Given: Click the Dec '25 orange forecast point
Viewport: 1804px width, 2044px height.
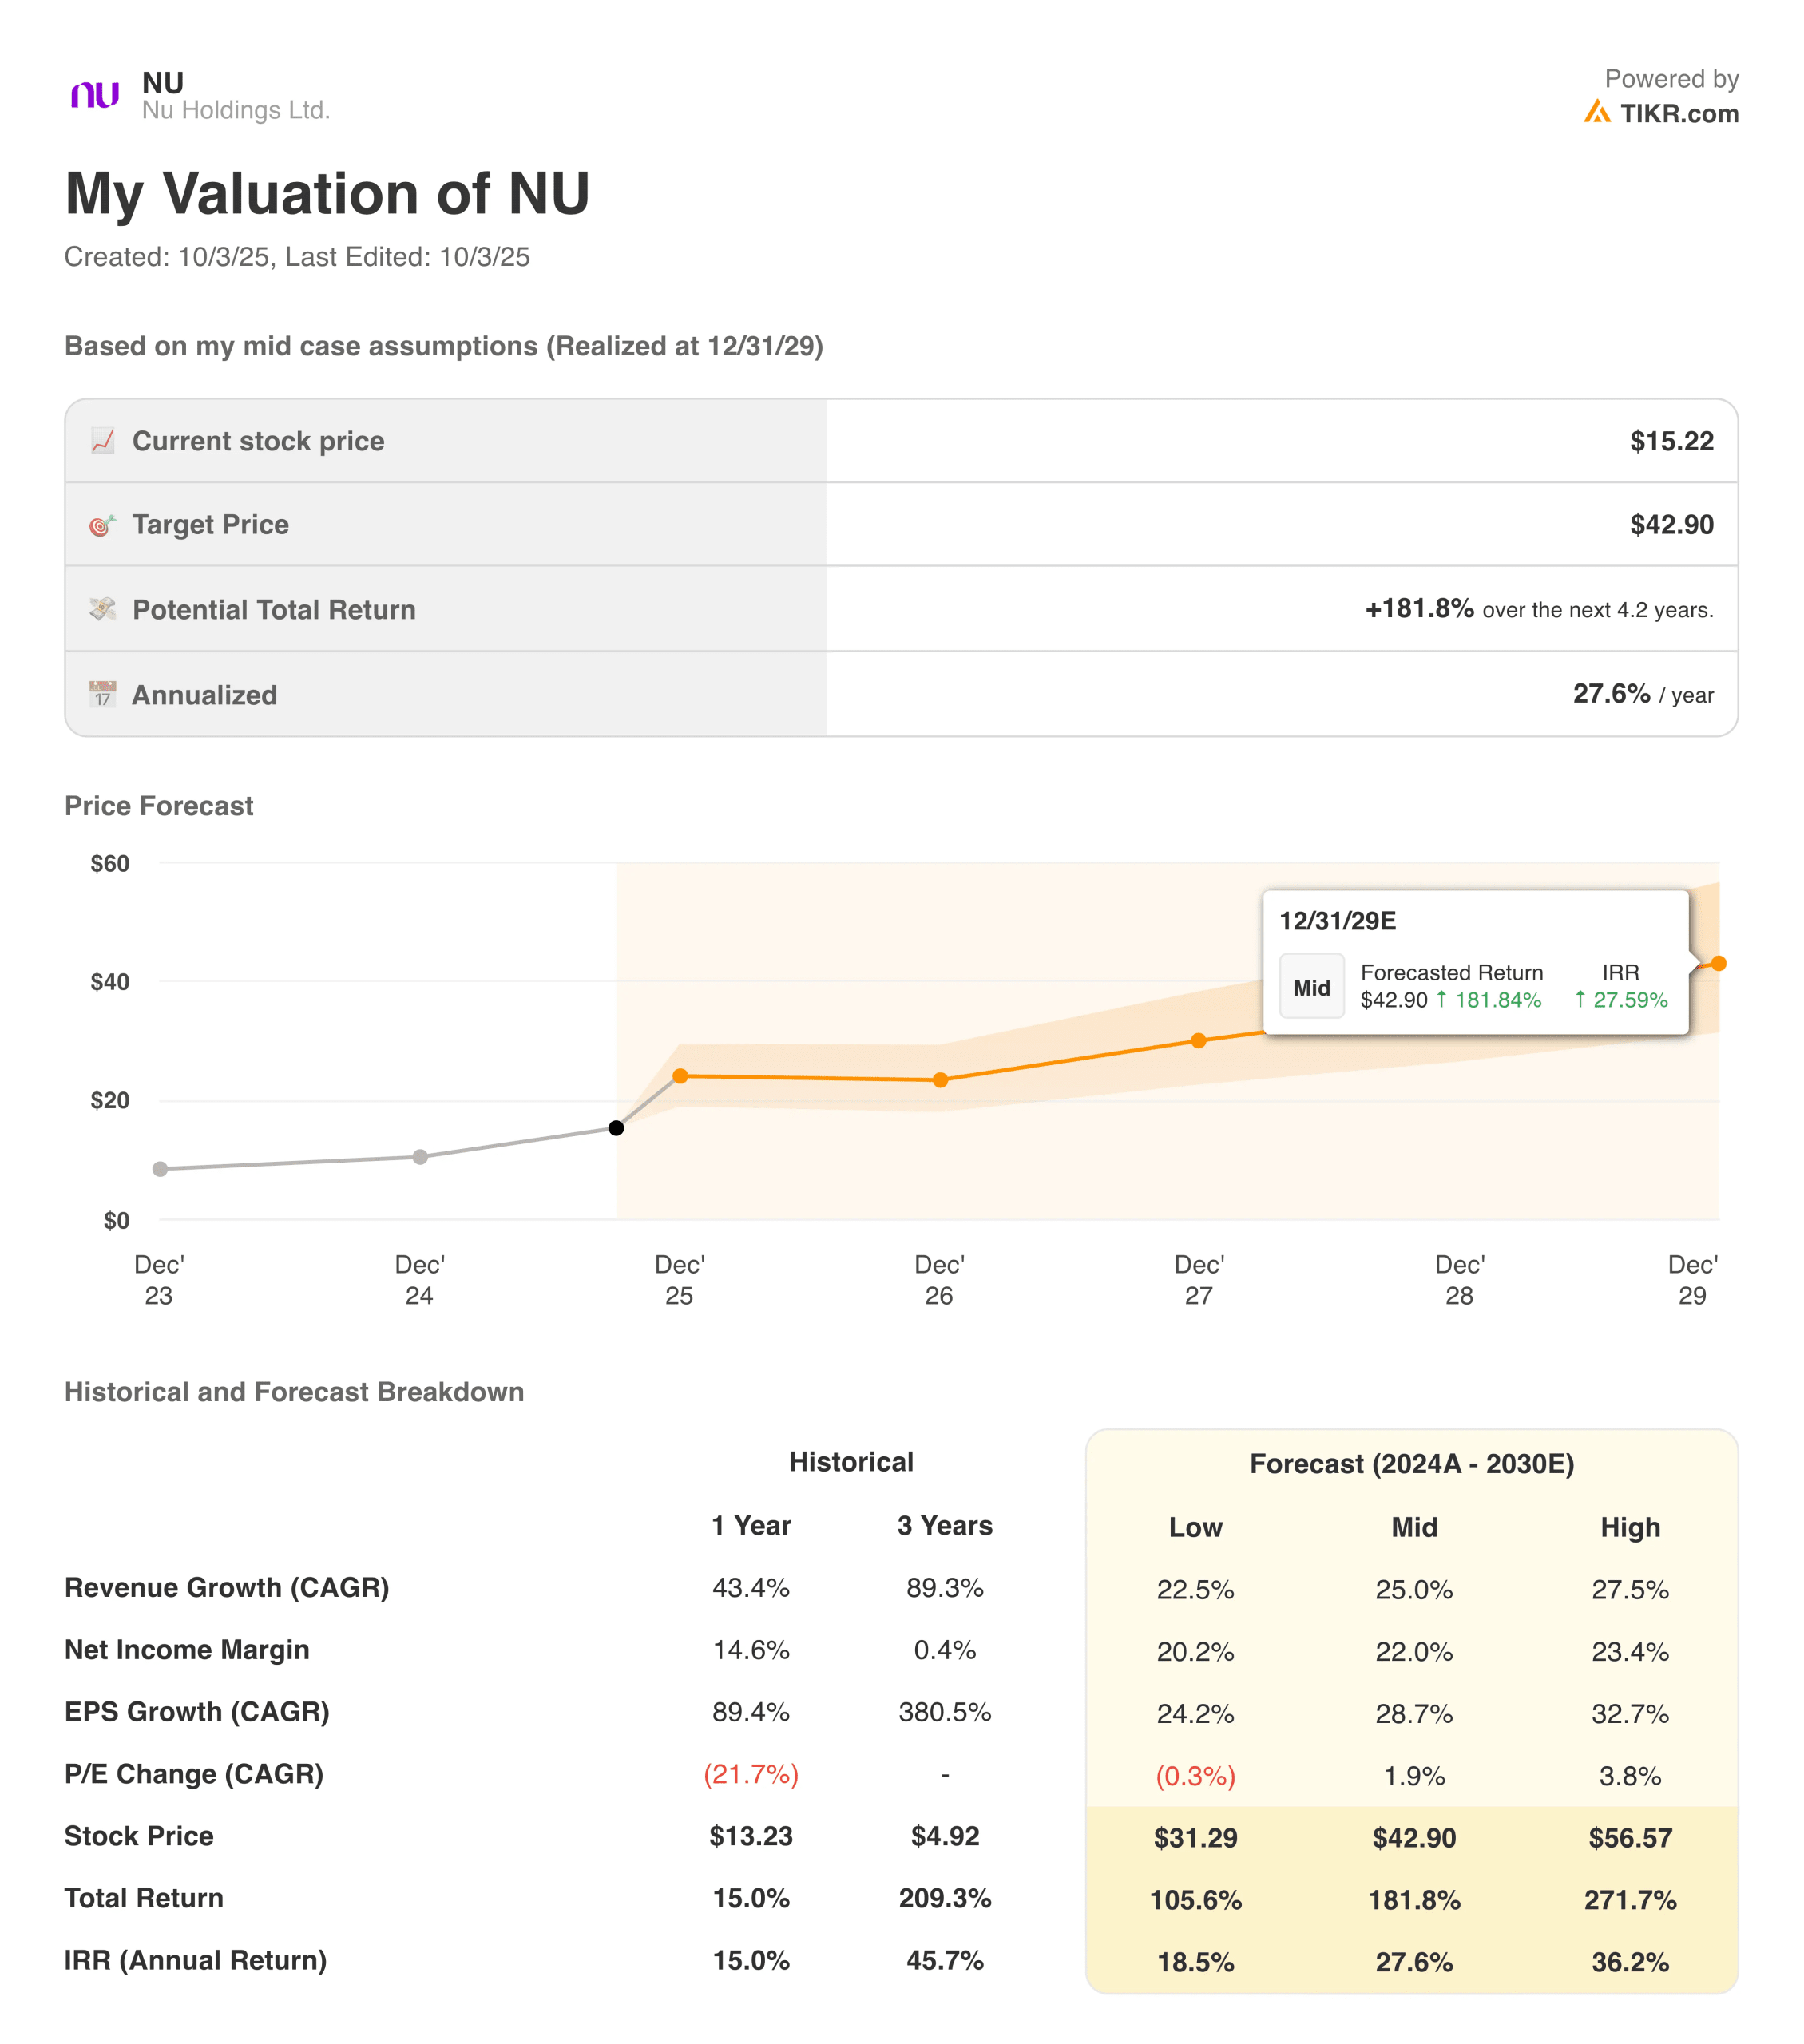Looking at the screenshot, I should click(680, 1076).
